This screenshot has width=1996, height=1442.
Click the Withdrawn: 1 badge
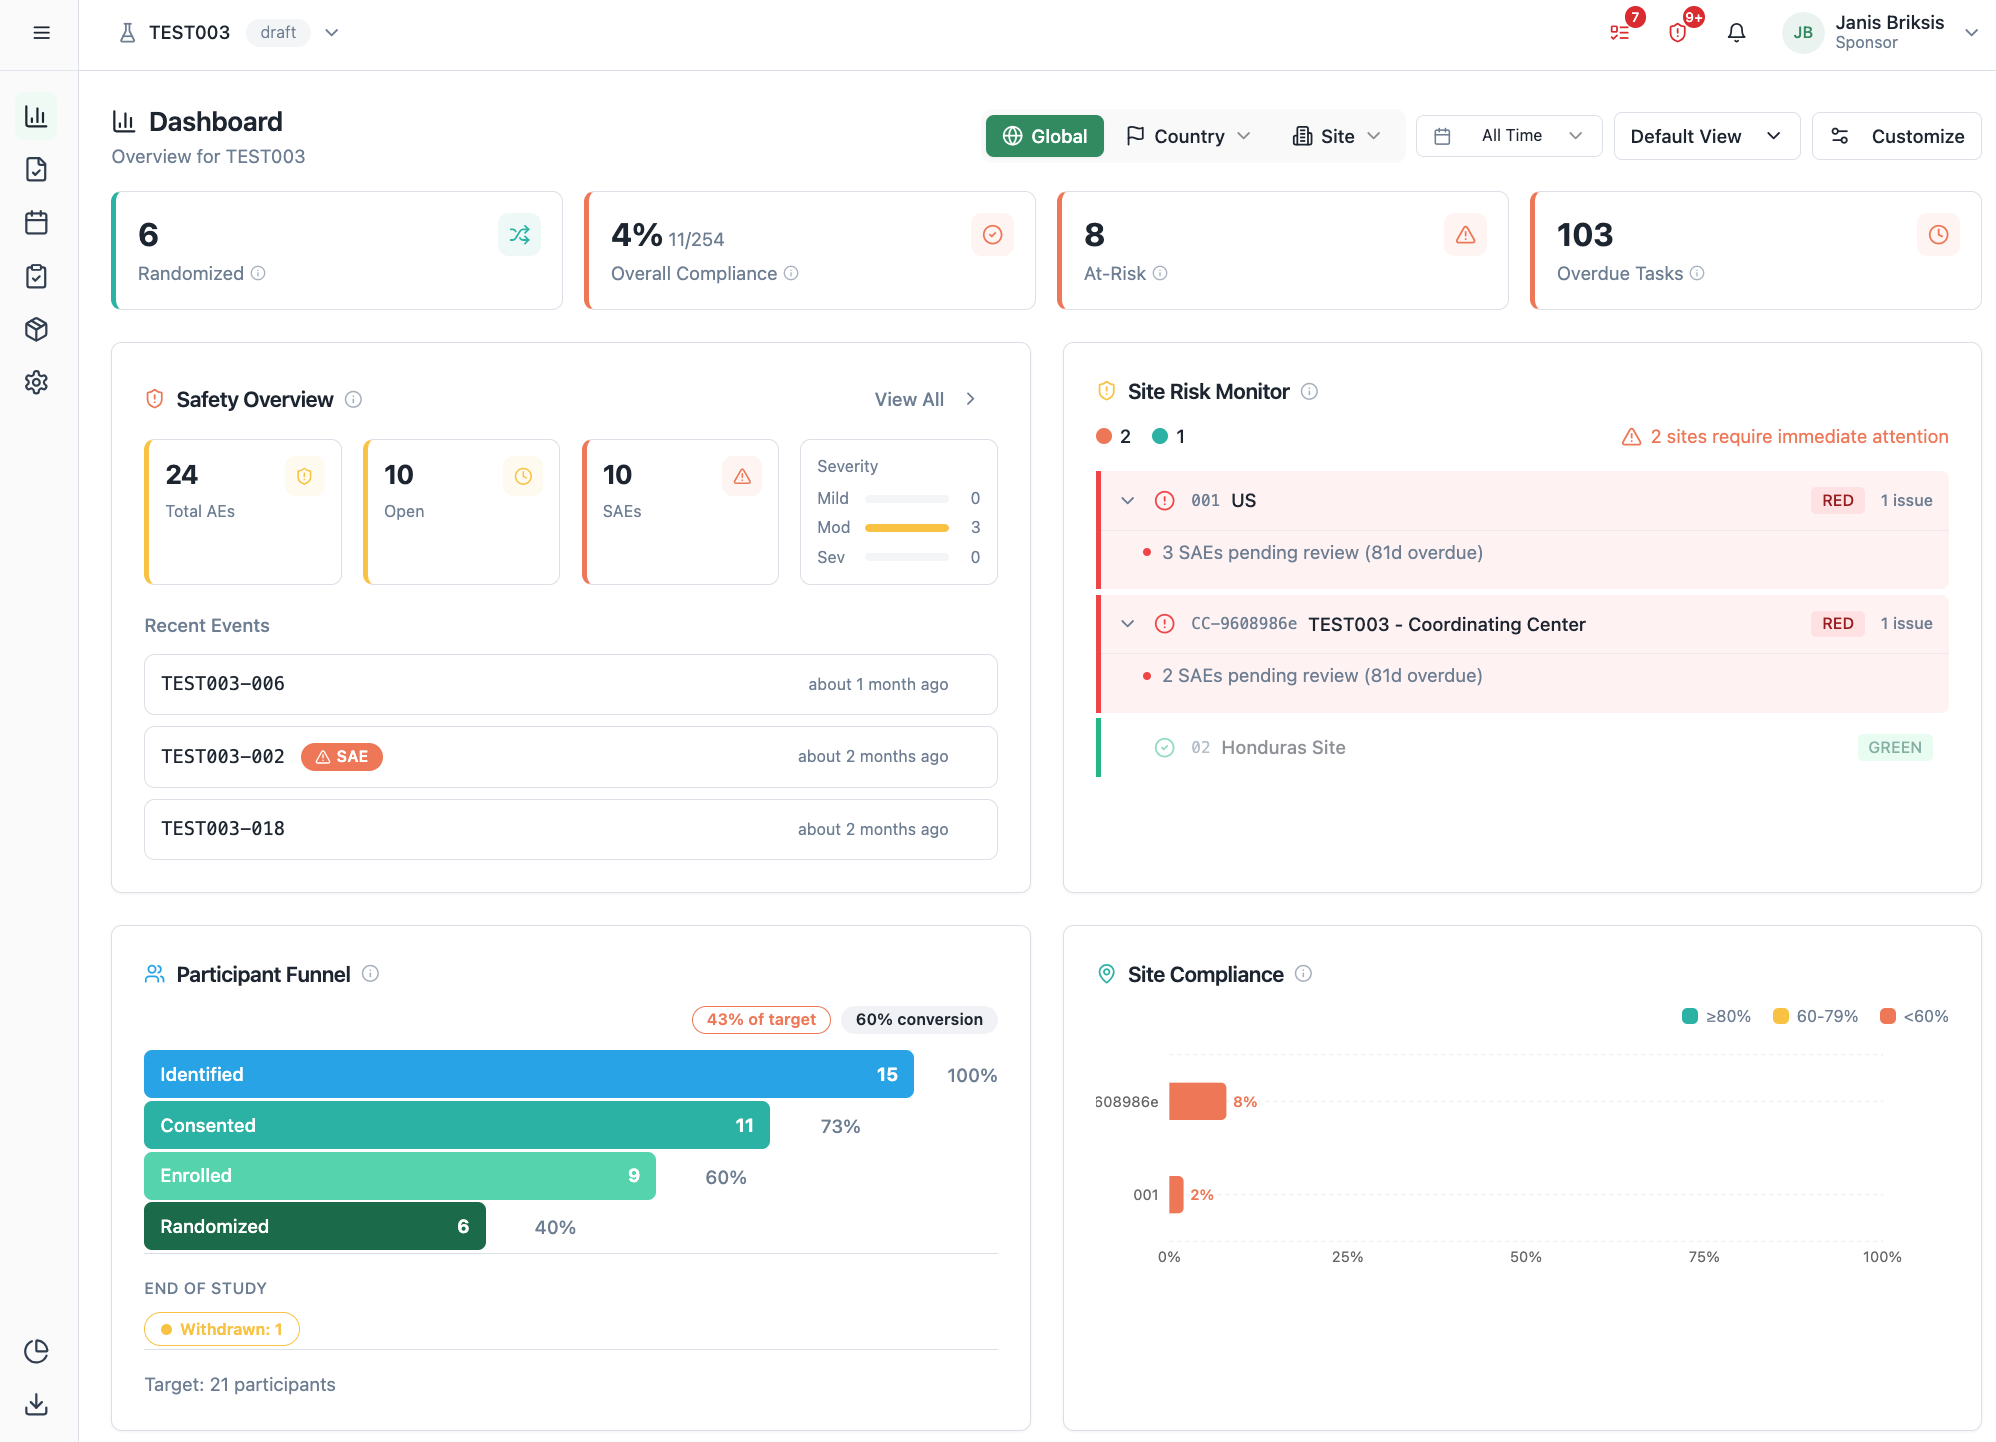(x=222, y=1329)
